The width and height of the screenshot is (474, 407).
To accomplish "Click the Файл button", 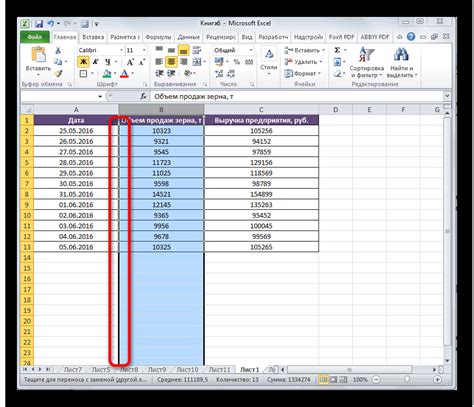I will (35, 37).
